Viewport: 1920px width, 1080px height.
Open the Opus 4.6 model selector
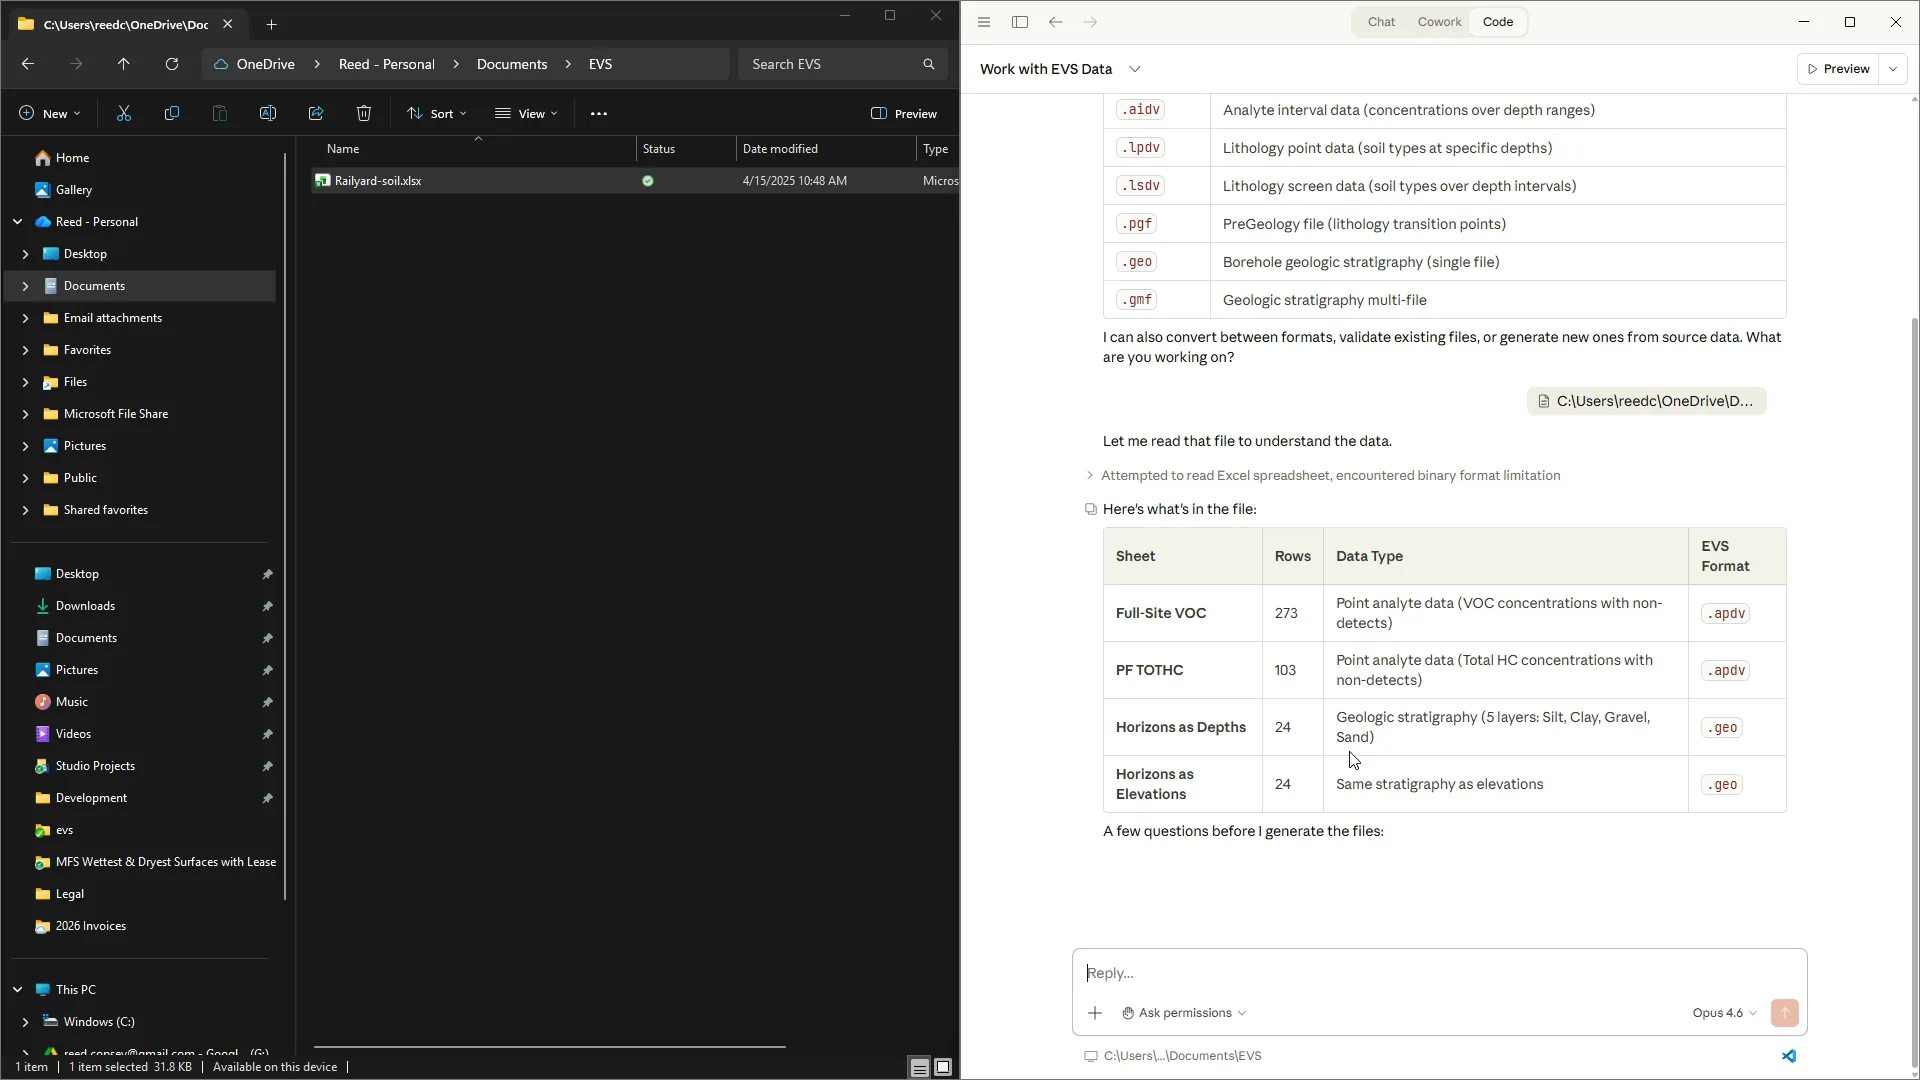pyautogui.click(x=1724, y=1013)
